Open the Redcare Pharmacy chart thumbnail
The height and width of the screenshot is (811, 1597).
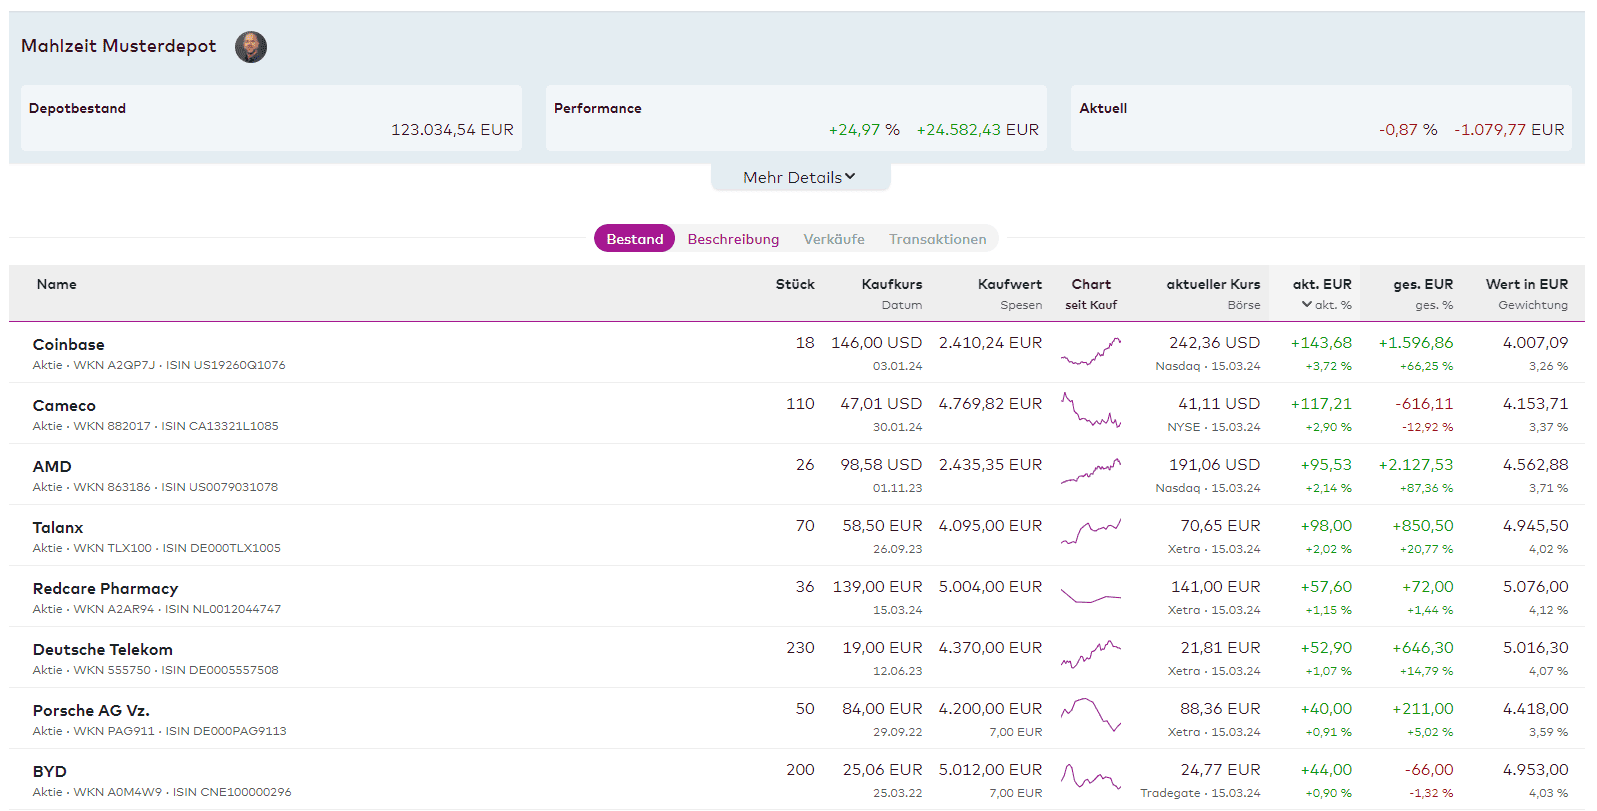pos(1090,596)
